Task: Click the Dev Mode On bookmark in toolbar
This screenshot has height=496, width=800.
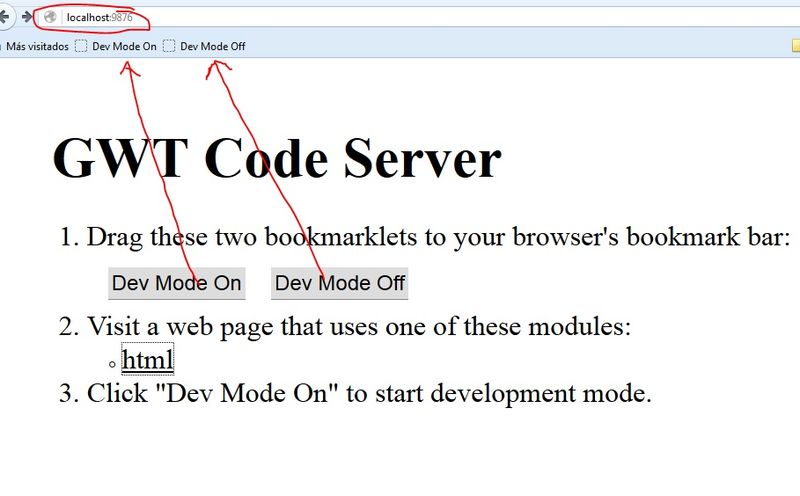Action: (x=116, y=46)
